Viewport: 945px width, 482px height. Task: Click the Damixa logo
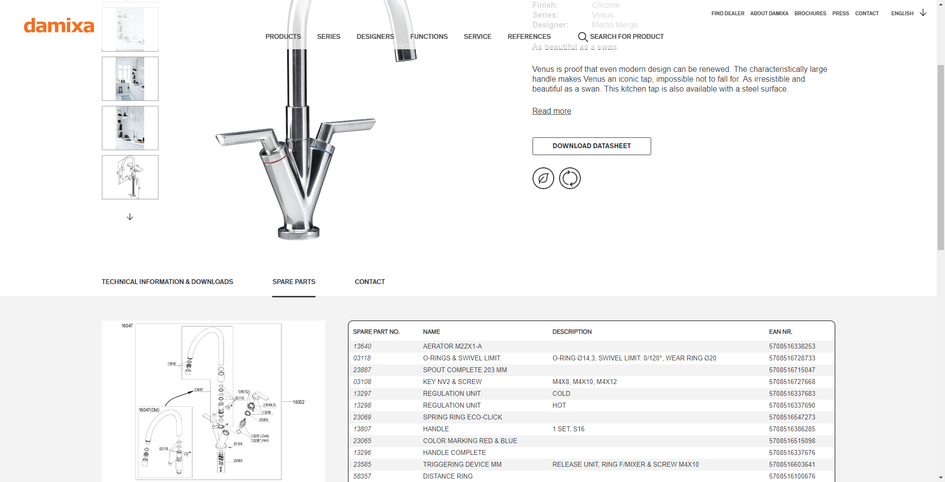point(59,25)
